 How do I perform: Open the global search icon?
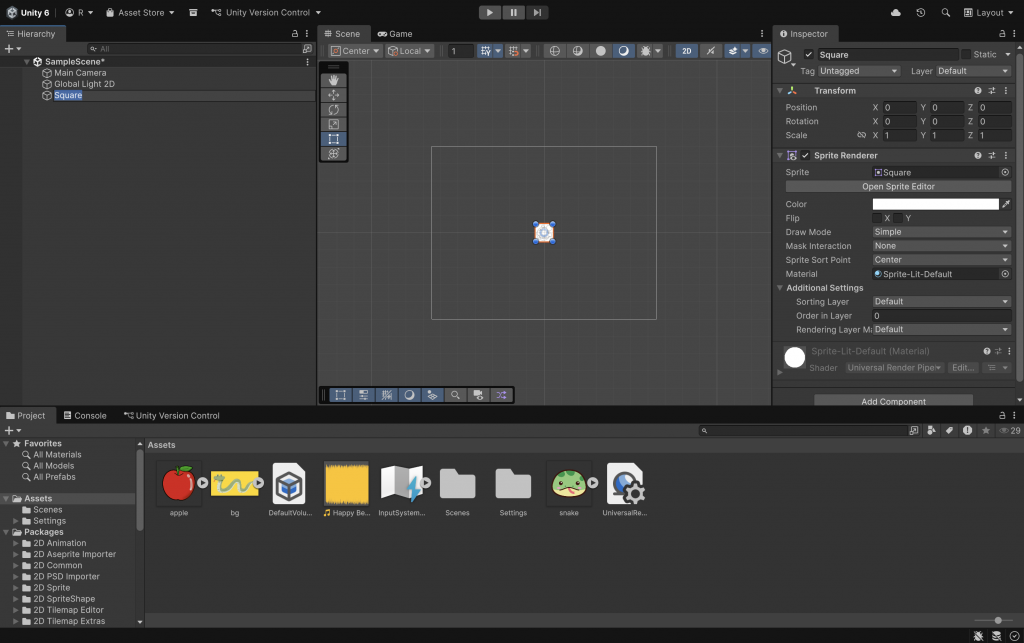pyautogui.click(x=946, y=12)
